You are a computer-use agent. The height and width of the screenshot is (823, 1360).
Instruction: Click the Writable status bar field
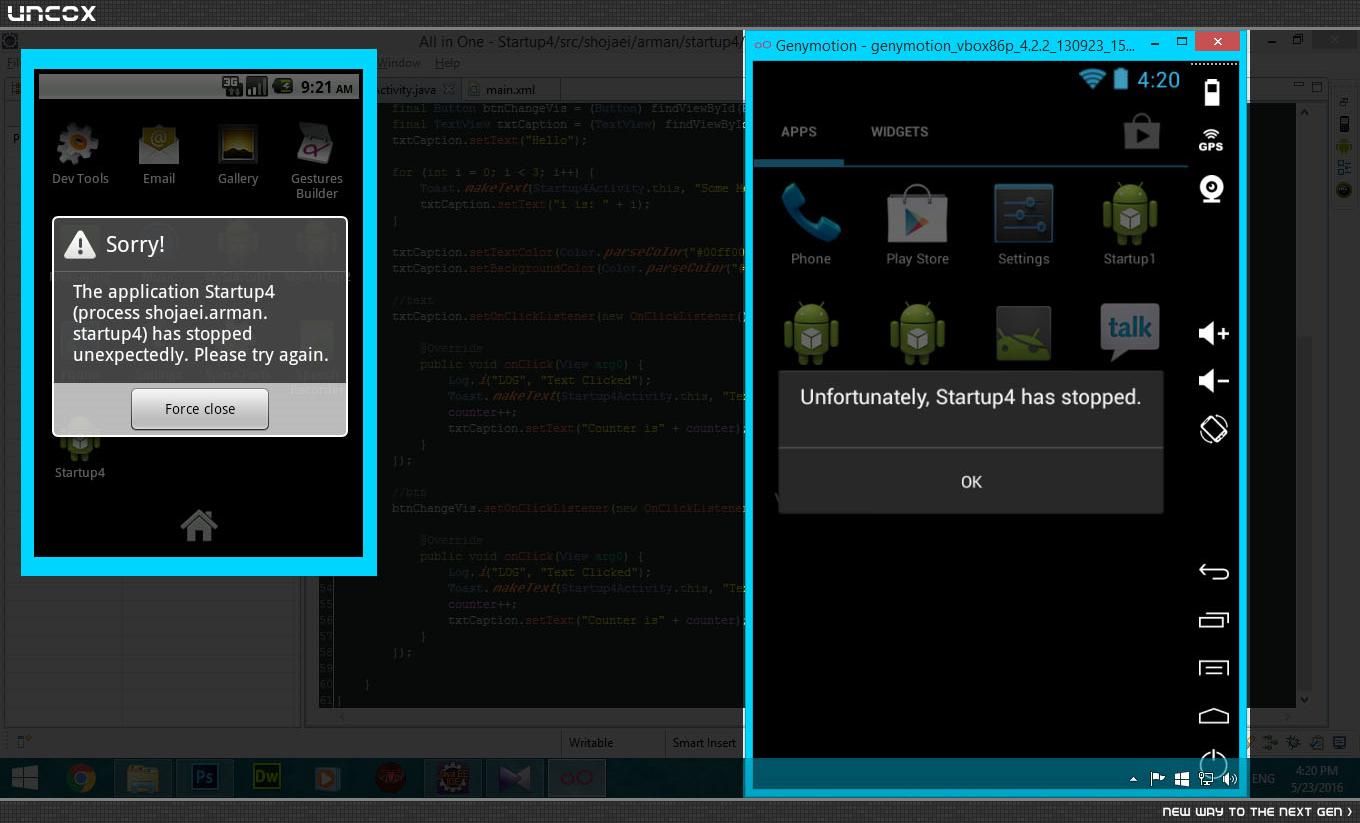(591, 743)
